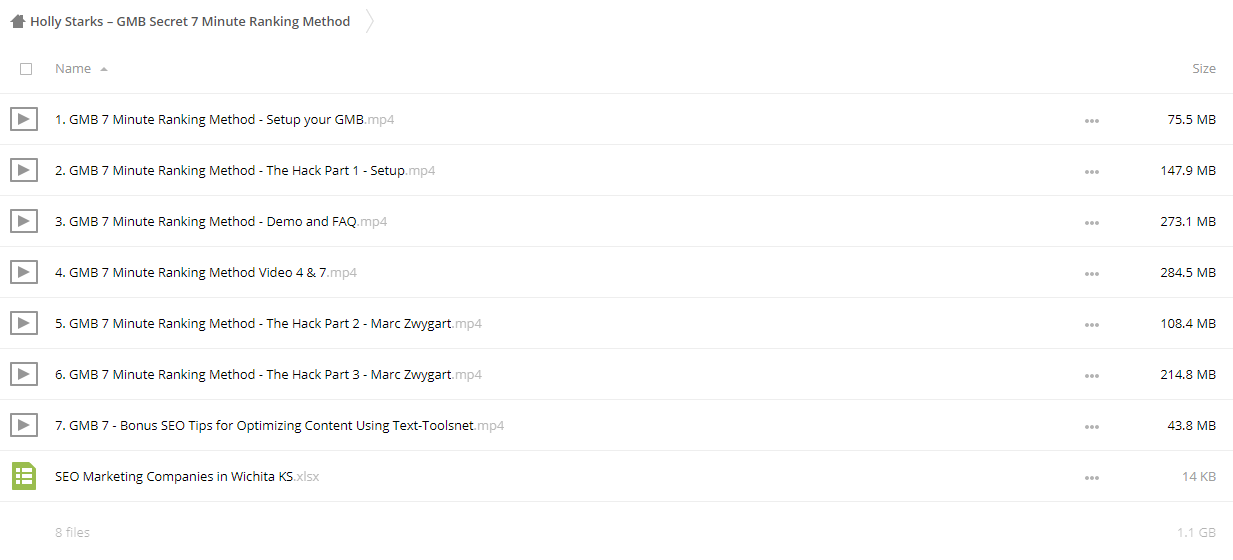The width and height of the screenshot is (1233, 560).
Task: Open the Holly Starks folder breadcrumb link
Action: click(190, 21)
